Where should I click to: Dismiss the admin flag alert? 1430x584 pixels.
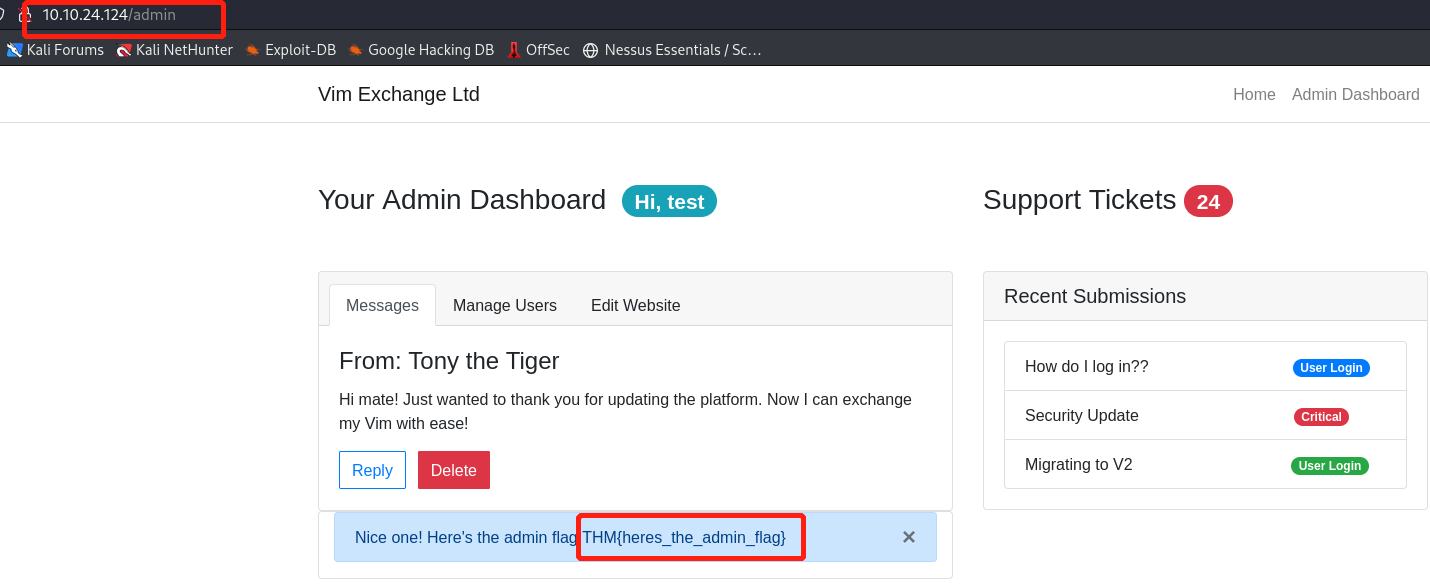pyautogui.click(x=908, y=537)
